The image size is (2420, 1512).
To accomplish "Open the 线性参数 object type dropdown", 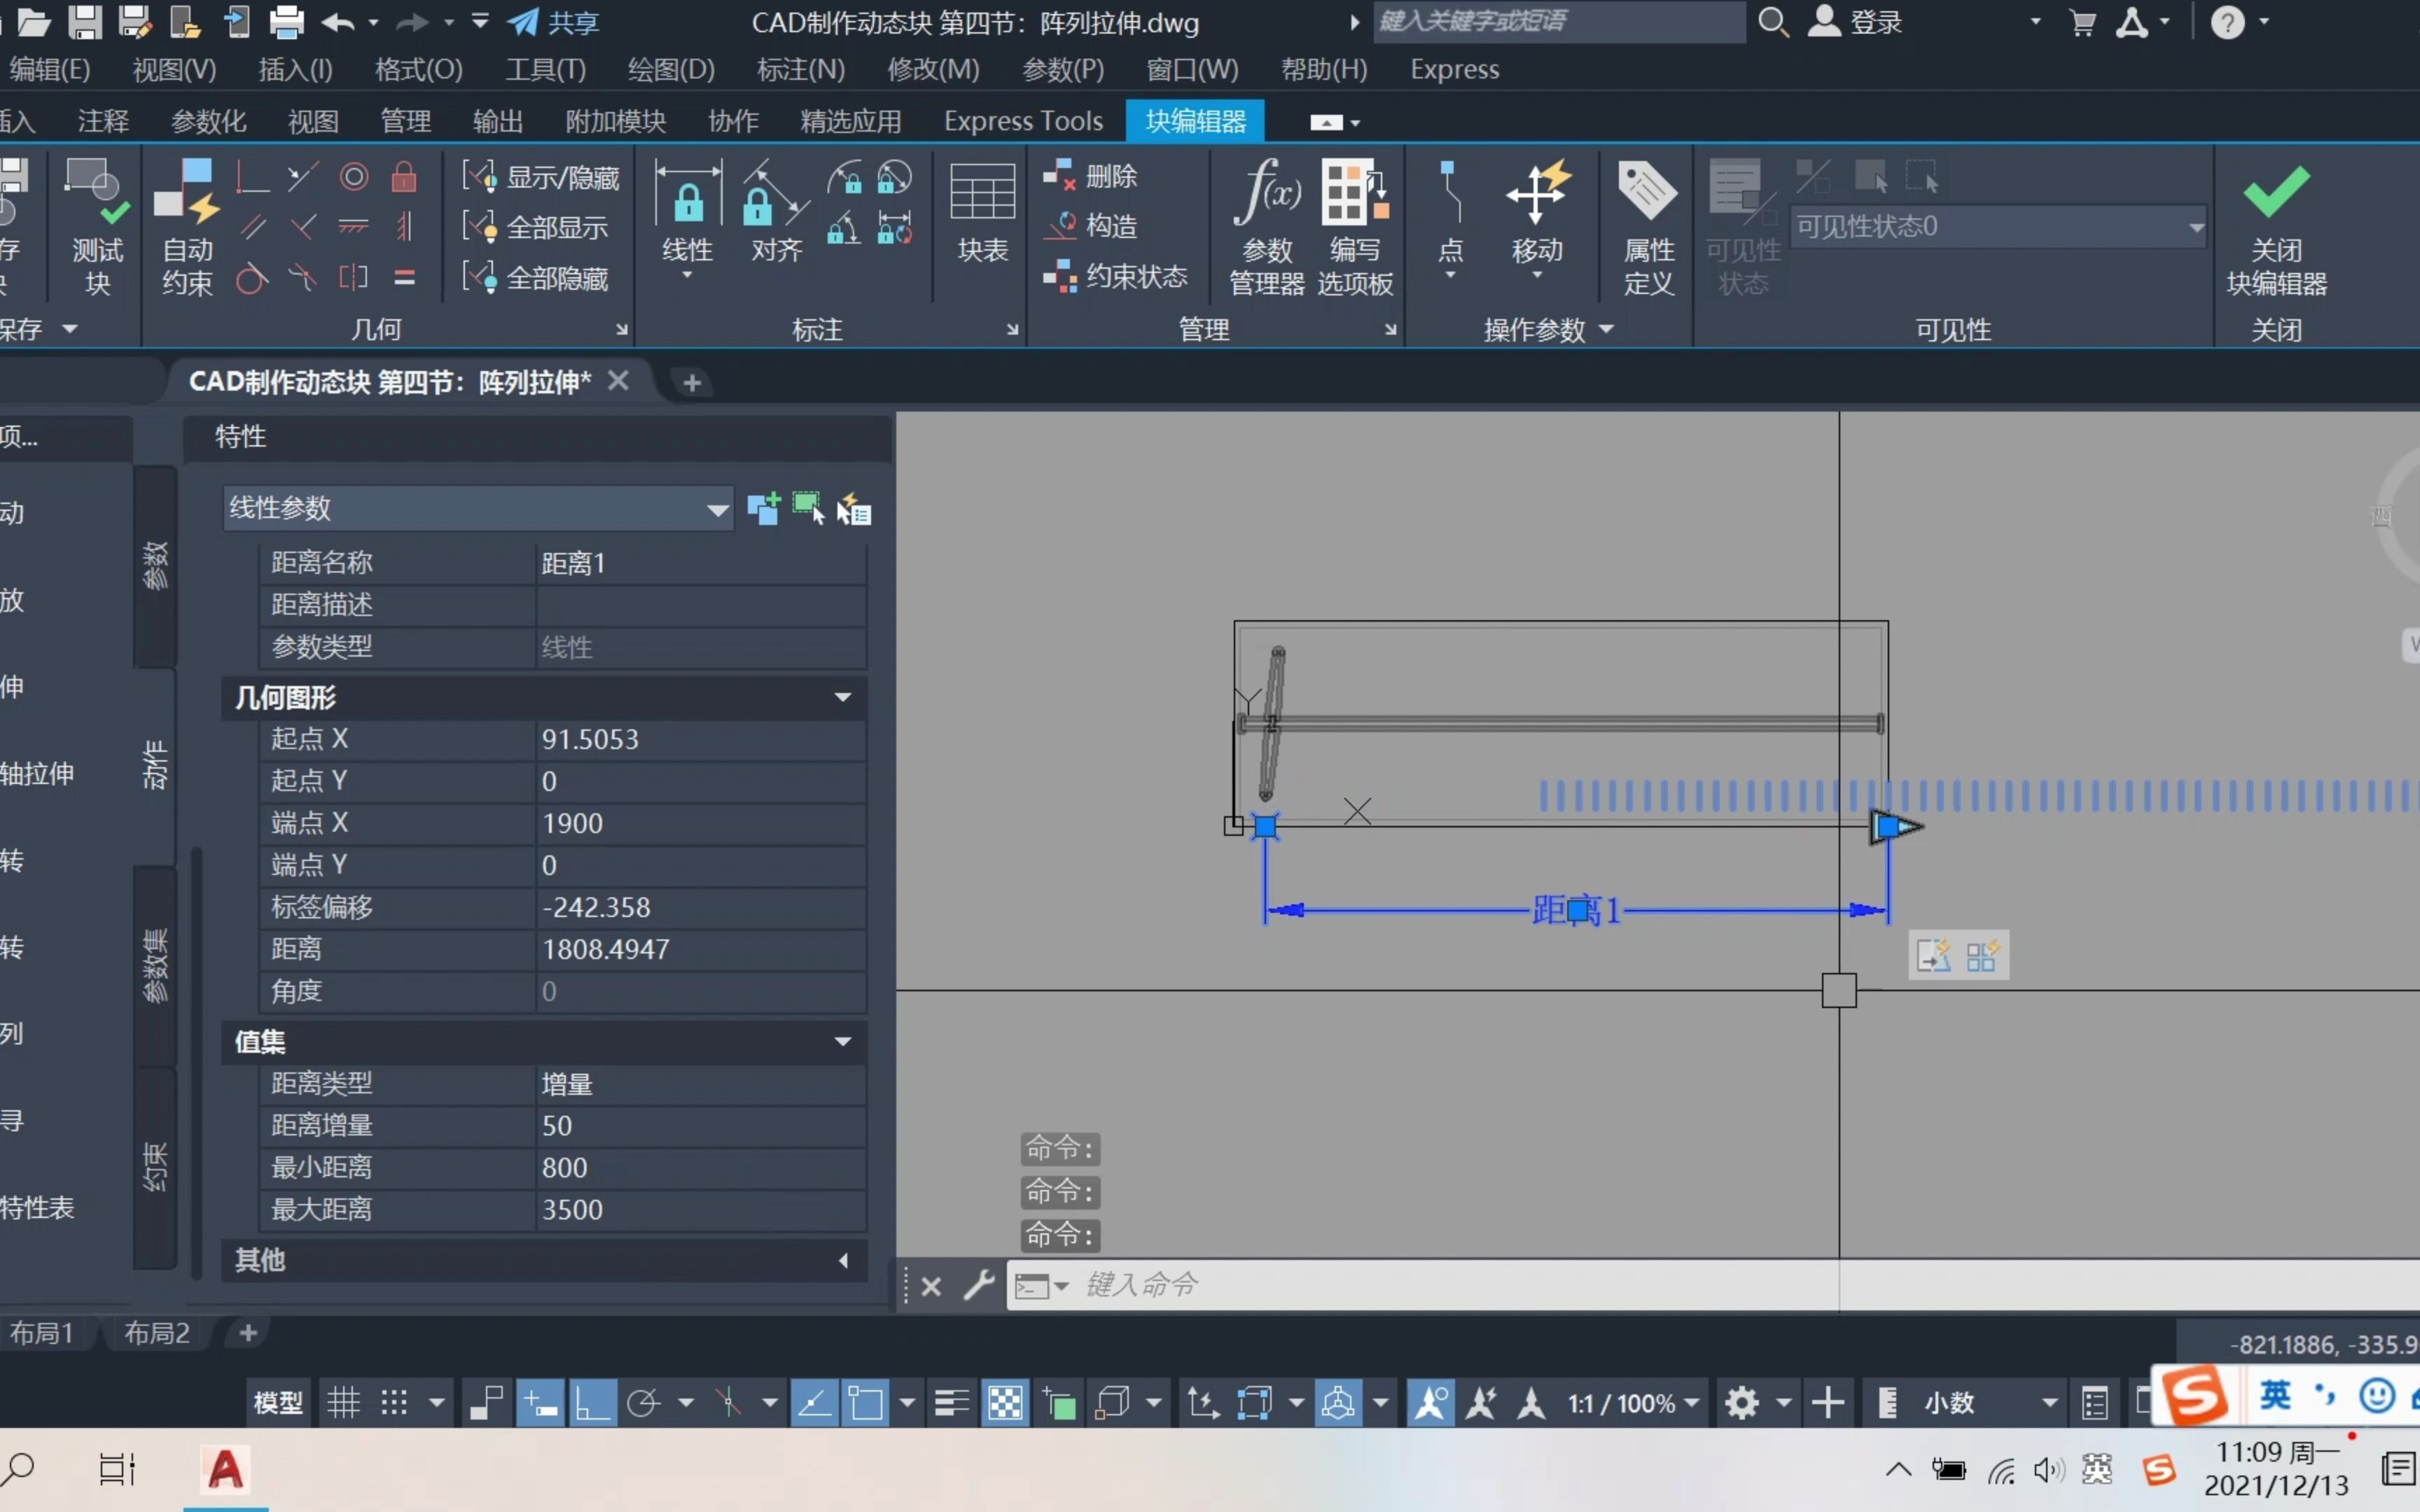I will point(717,510).
